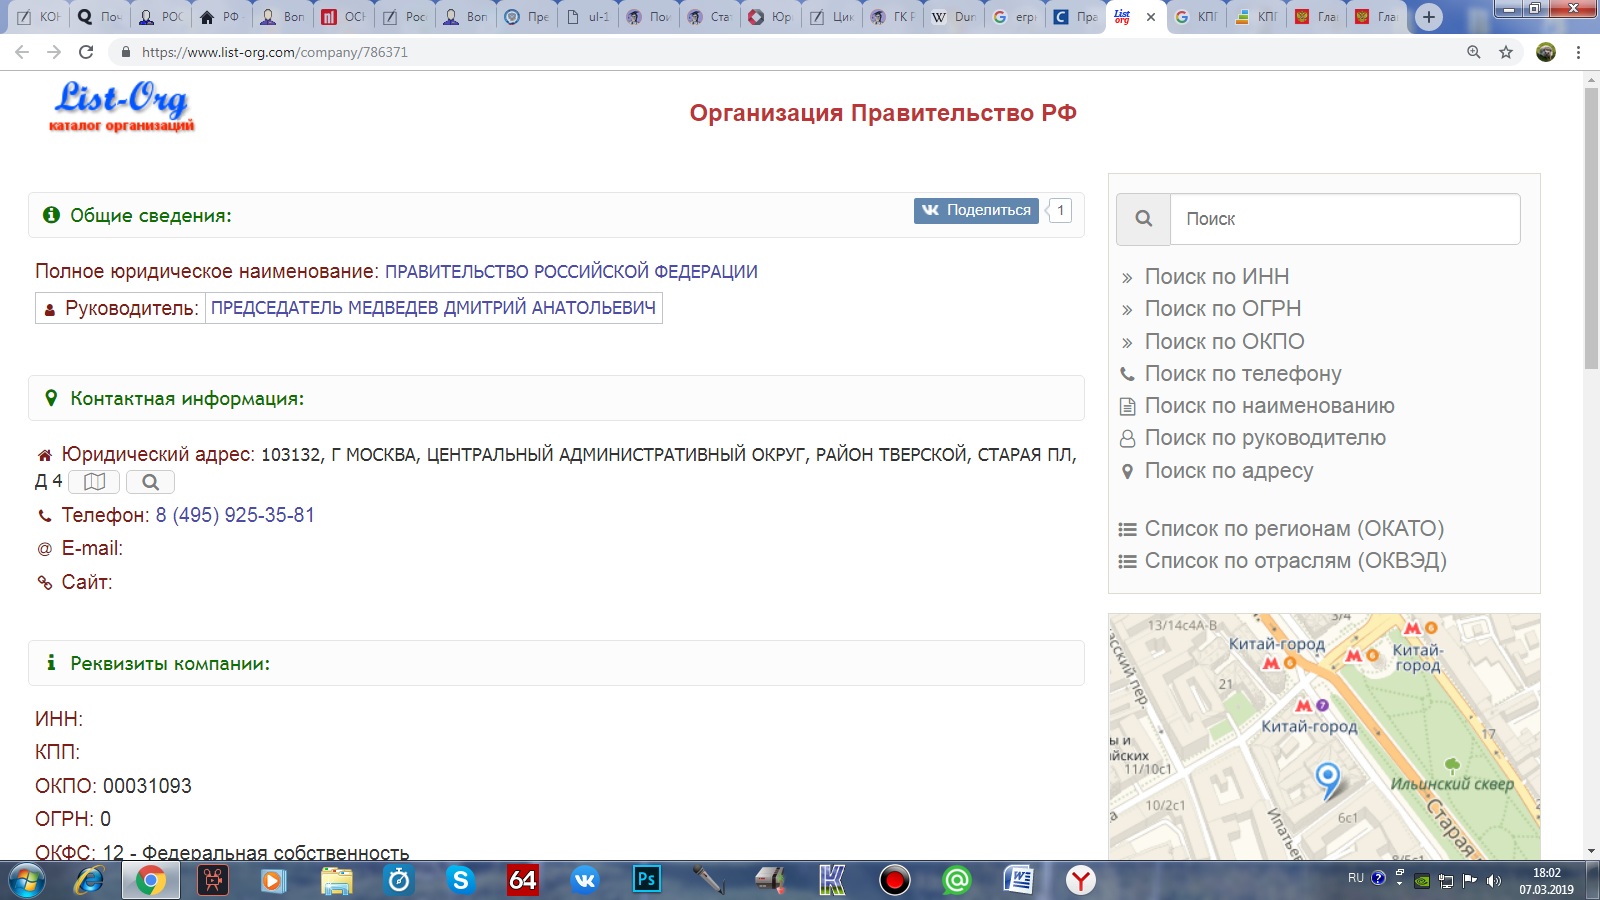Open Skype from the taskbar
Image resolution: width=1600 pixels, height=900 pixels.
tap(460, 880)
